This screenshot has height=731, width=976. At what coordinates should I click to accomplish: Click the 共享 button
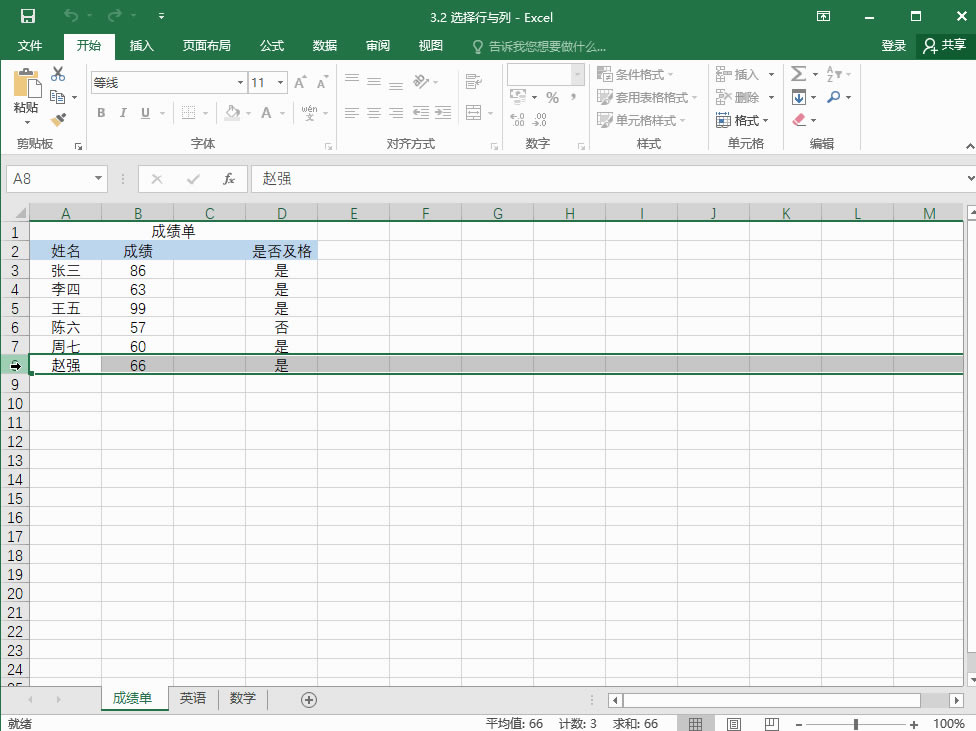pos(952,45)
